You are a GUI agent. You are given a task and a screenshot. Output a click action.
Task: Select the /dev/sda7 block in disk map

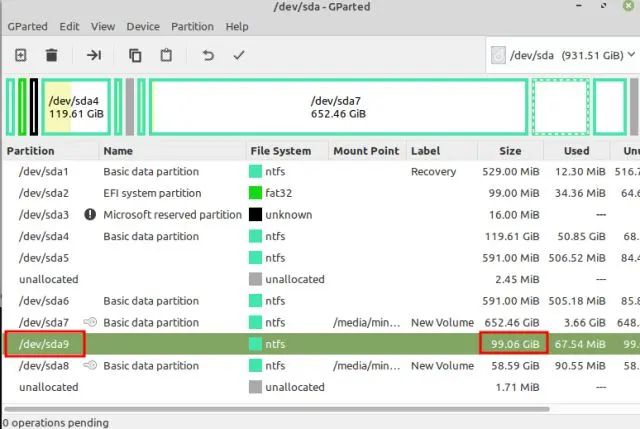pos(338,106)
